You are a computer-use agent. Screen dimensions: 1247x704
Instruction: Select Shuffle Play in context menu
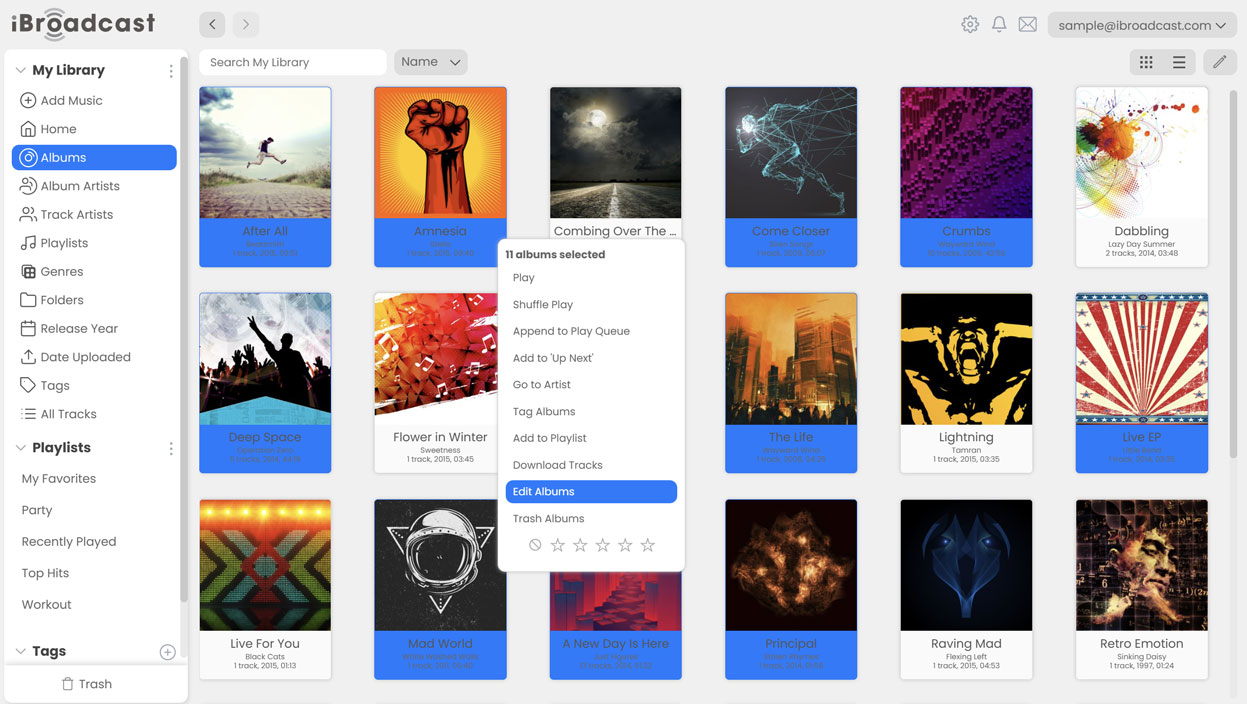click(543, 305)
